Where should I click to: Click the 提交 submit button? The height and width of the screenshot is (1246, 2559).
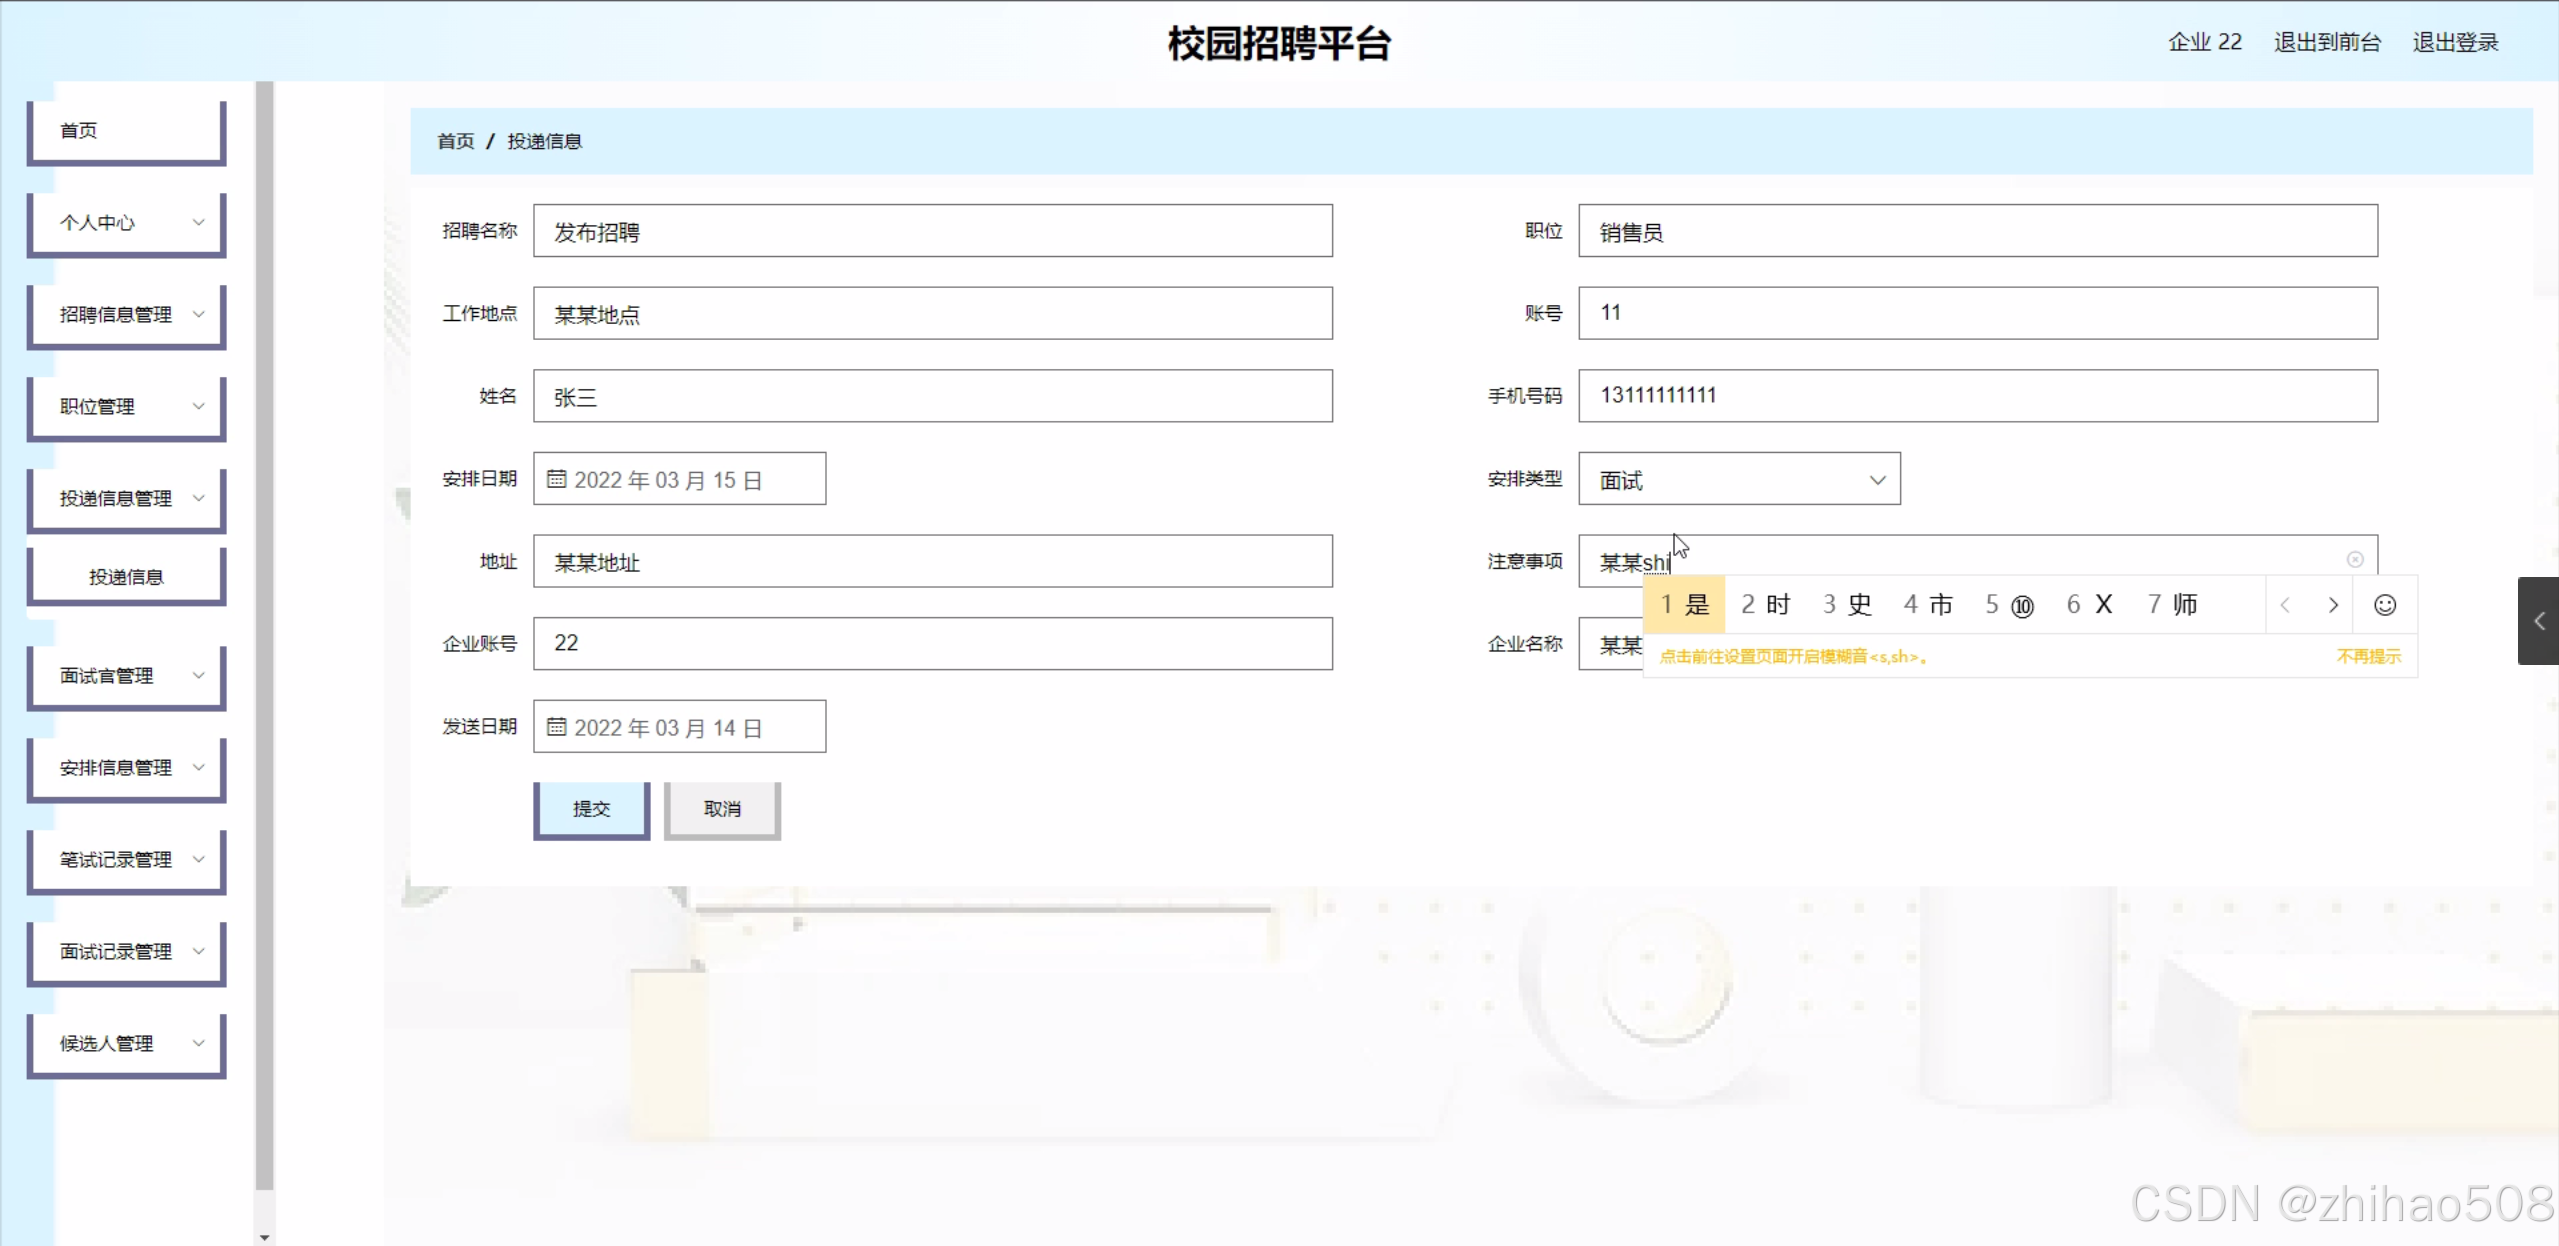[x=591, y=809]
